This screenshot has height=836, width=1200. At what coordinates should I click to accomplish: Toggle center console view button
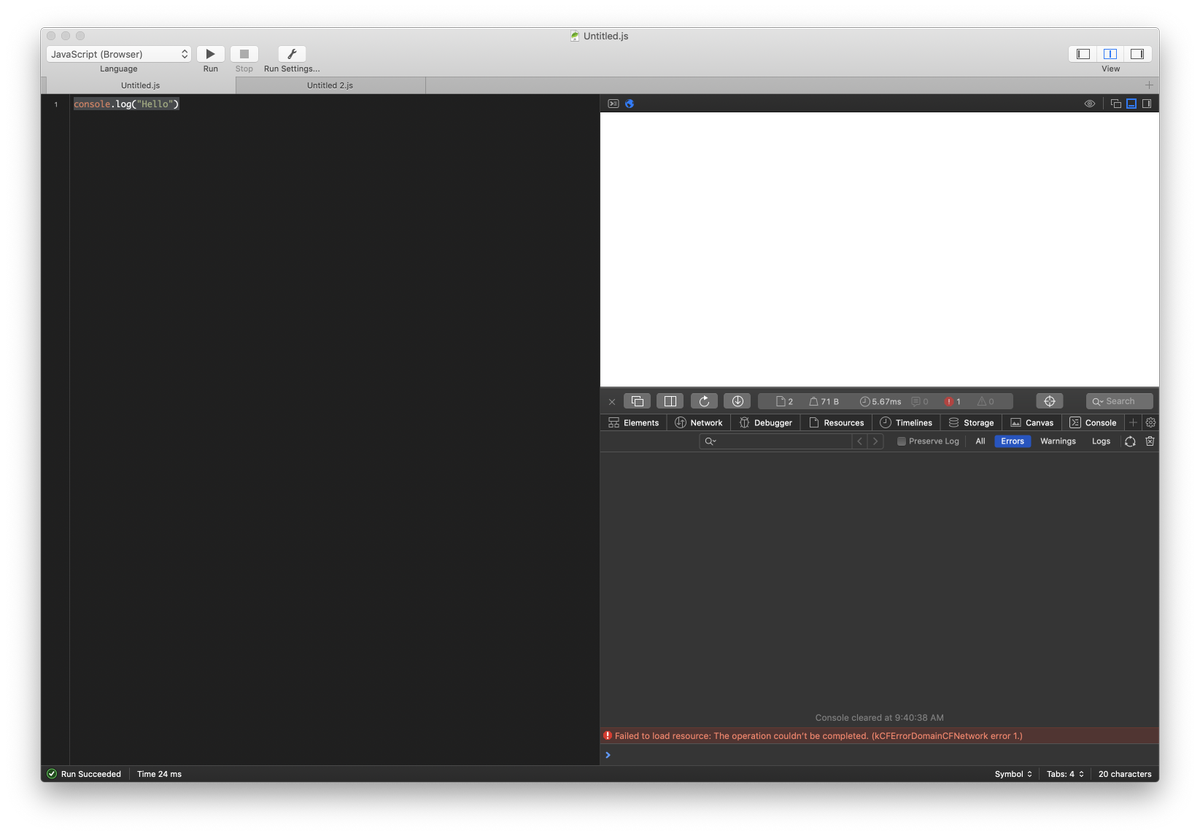[x=1110, y=54]
